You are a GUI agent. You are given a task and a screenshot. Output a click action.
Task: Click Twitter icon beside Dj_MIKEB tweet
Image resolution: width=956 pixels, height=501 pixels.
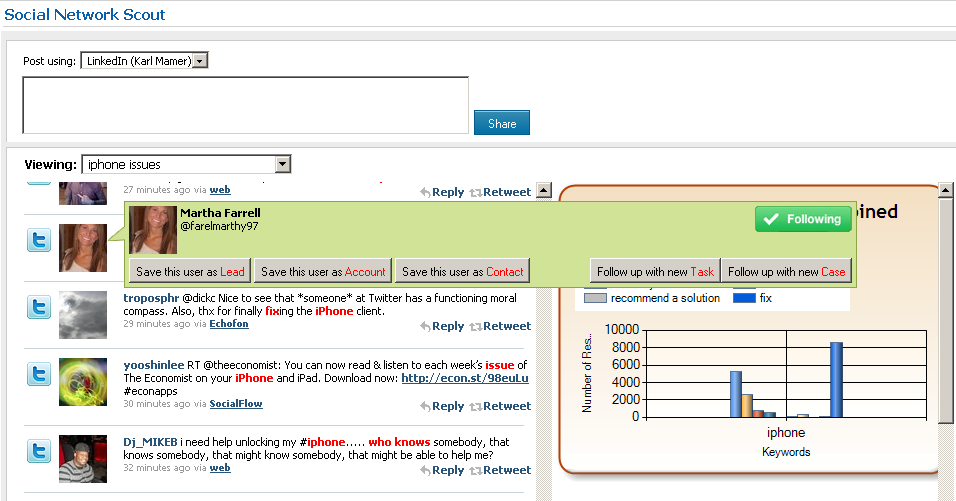39,451
